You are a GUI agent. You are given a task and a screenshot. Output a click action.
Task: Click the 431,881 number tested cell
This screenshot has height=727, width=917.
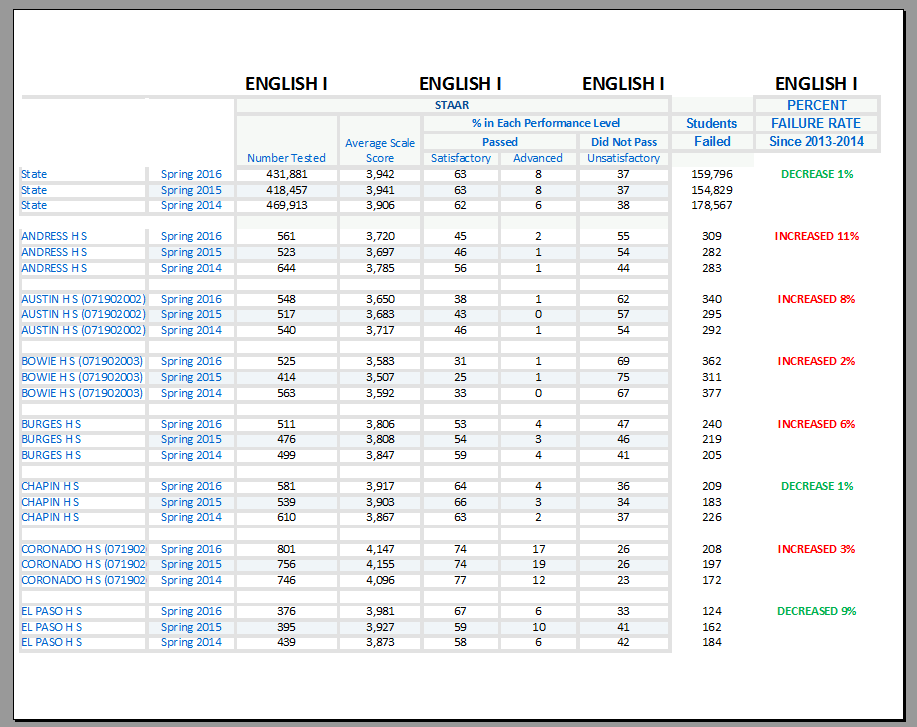287,174
